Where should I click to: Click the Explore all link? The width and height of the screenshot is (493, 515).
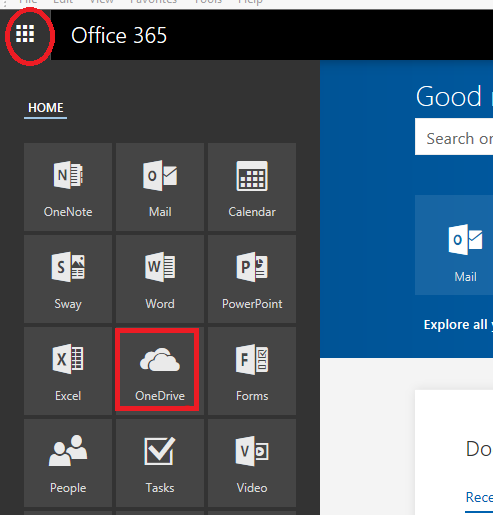pos(458,325)
